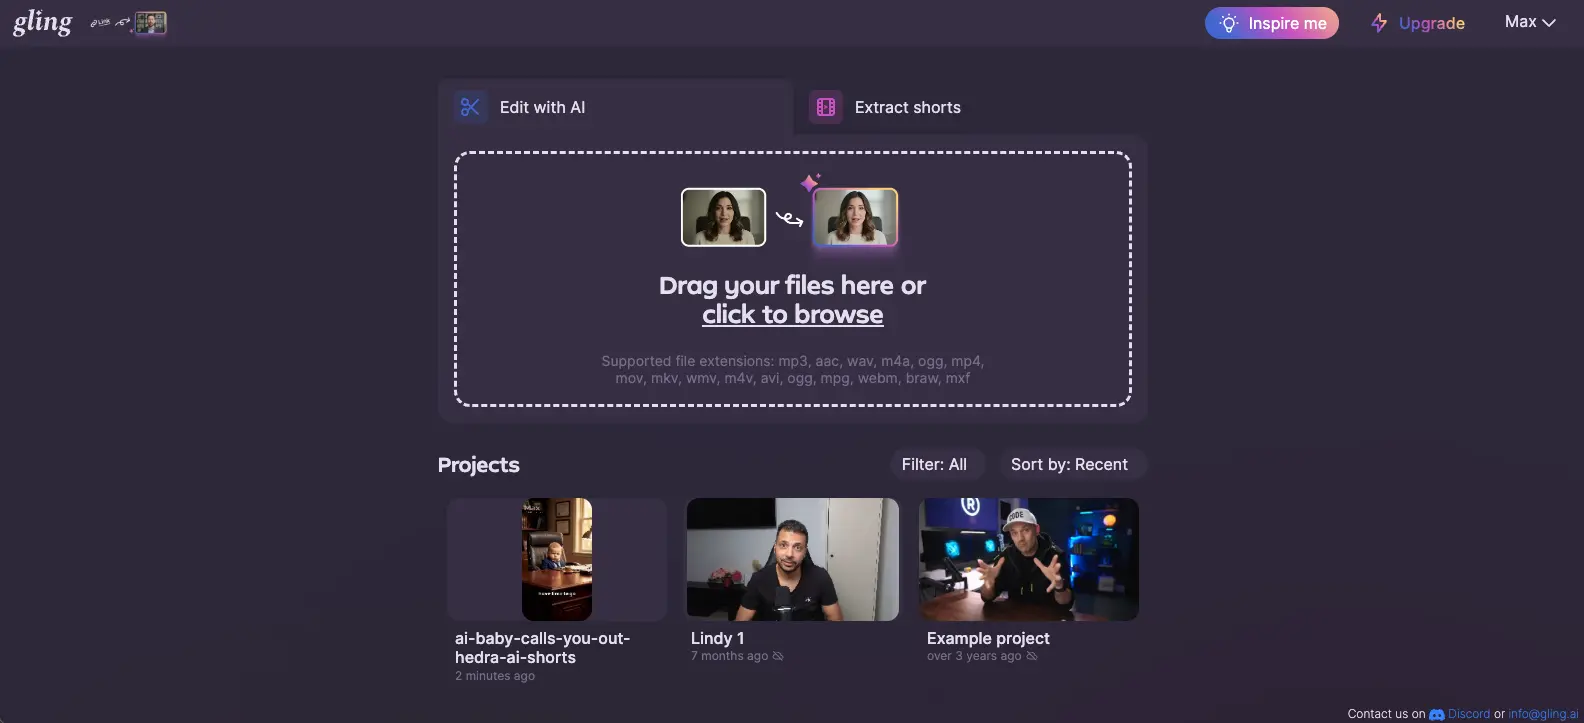Click the film strip Extract shorts icon
The image size is (1584, 723).
[x=826, y=107]
